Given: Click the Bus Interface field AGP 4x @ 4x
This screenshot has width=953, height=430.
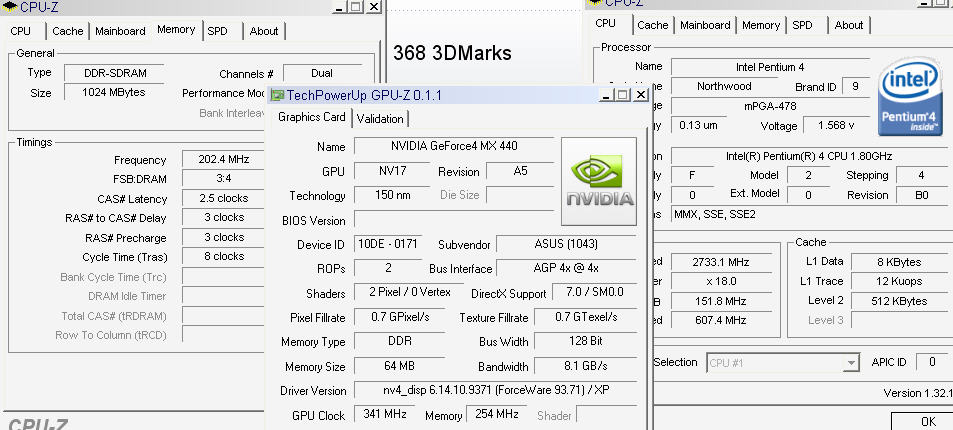Looking at the screenshot, I should click(x=566, y=268).
